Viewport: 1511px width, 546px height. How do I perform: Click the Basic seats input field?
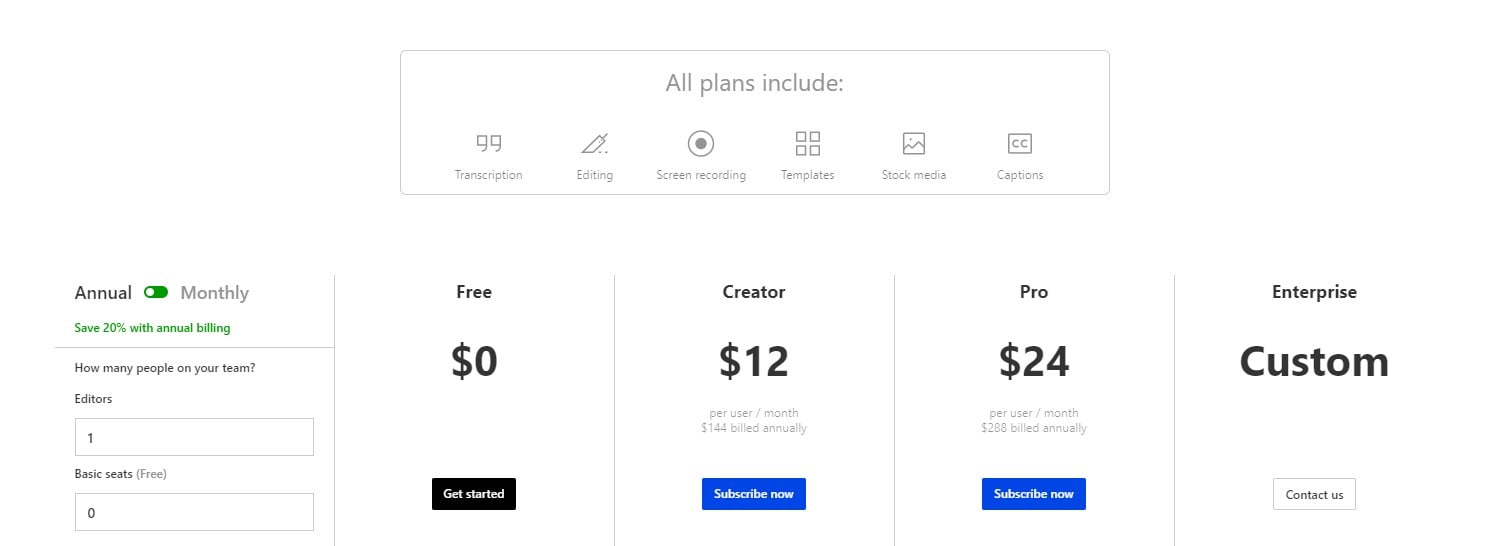point(194,512)
